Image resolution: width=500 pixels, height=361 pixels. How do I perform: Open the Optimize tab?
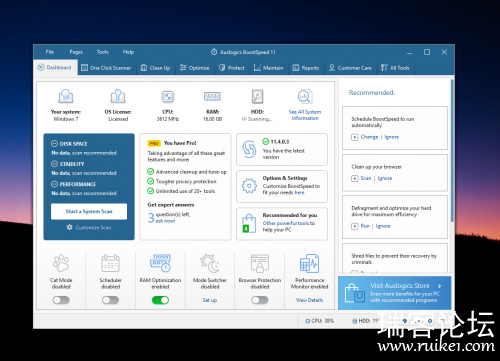click(194, 68)
